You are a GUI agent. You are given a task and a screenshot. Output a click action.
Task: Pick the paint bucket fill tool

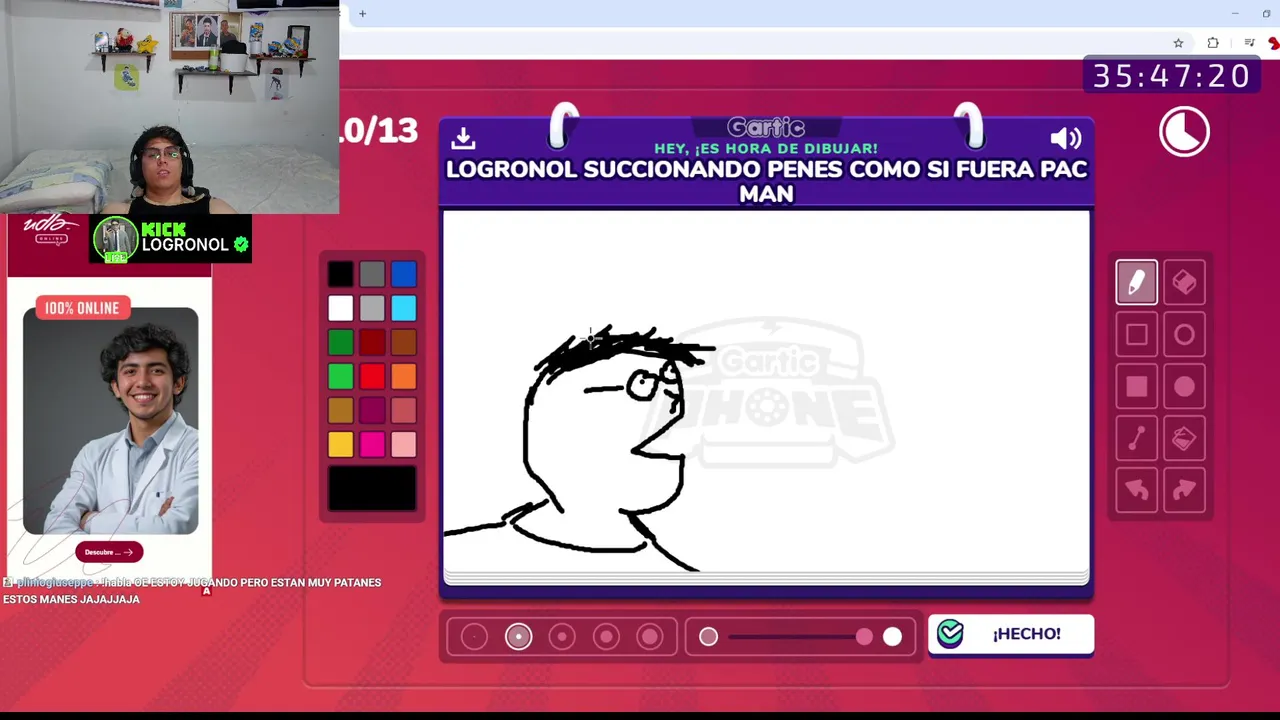point(1184,439)
